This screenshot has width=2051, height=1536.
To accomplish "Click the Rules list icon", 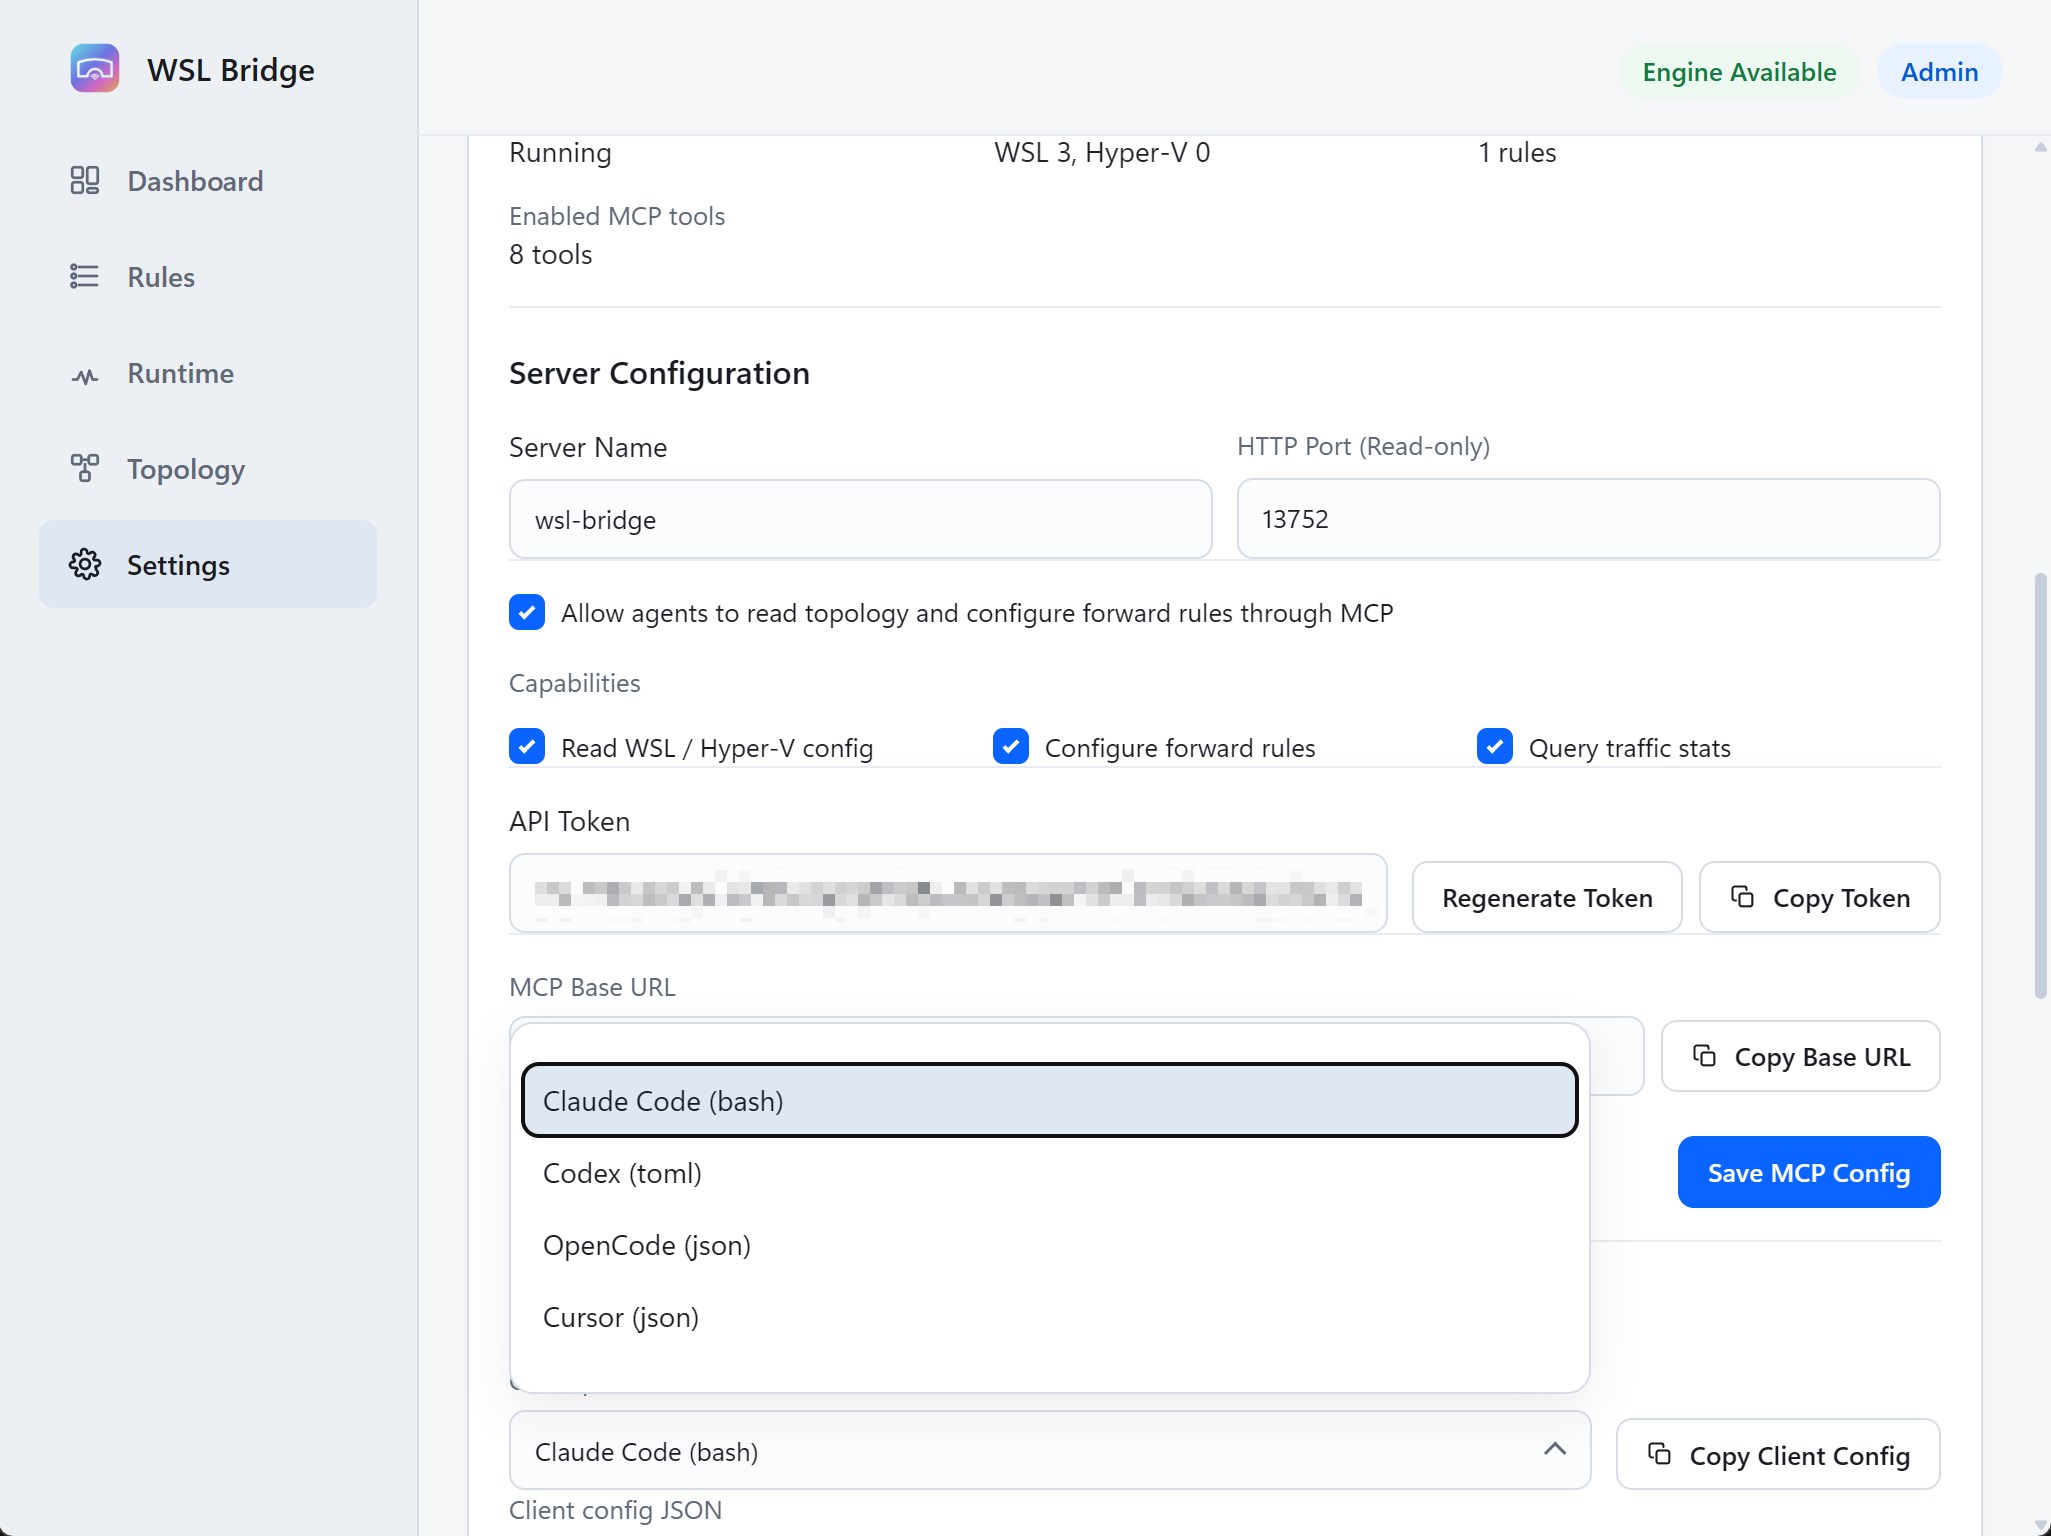I will point(85,277).
